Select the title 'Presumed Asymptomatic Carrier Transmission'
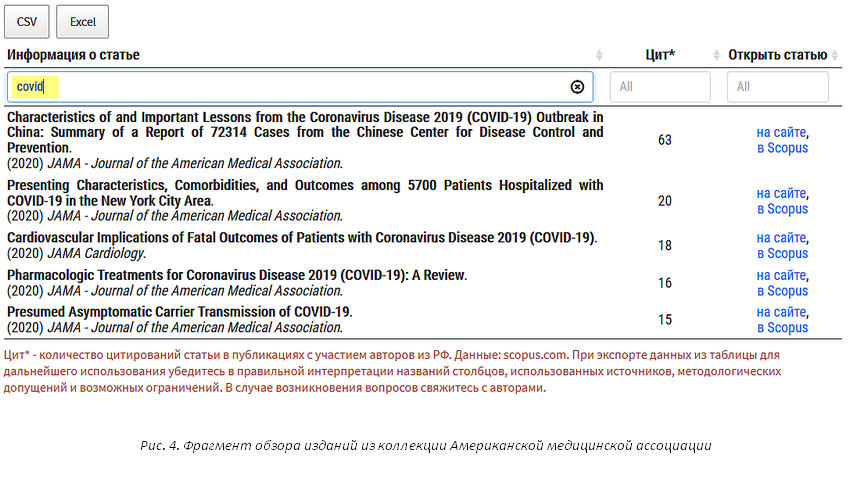The width and height of the screenshot is (850, 500). (x=179, y=312)
